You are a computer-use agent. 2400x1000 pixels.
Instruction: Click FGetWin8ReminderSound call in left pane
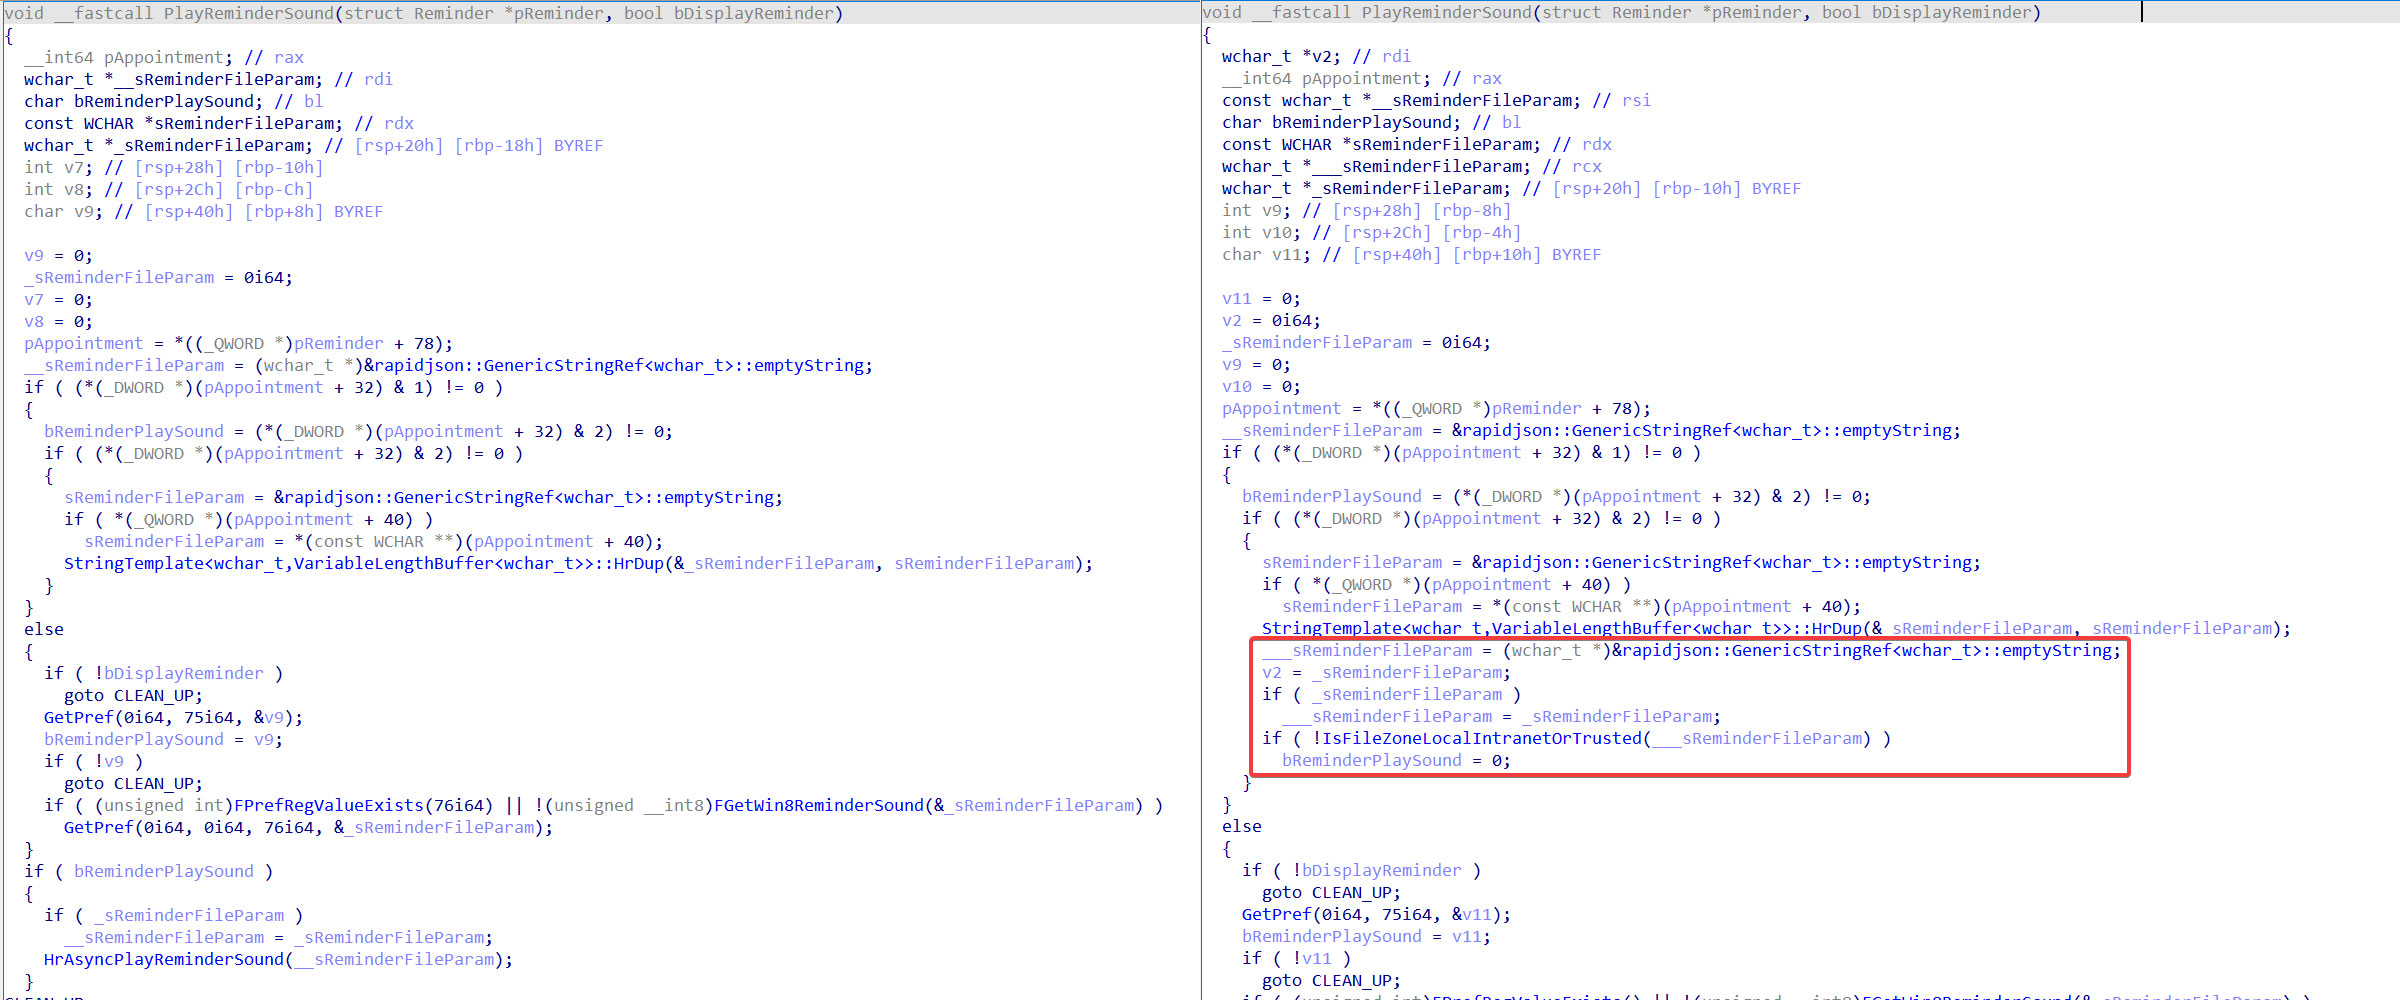point(818,806)
